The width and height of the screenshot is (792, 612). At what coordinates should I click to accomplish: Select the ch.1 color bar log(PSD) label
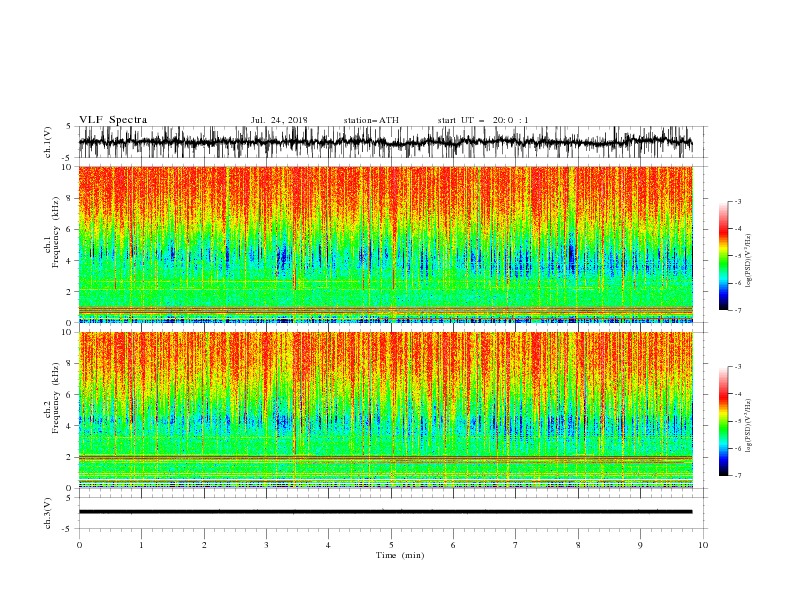pyautogui.click(x=748, y=261)
